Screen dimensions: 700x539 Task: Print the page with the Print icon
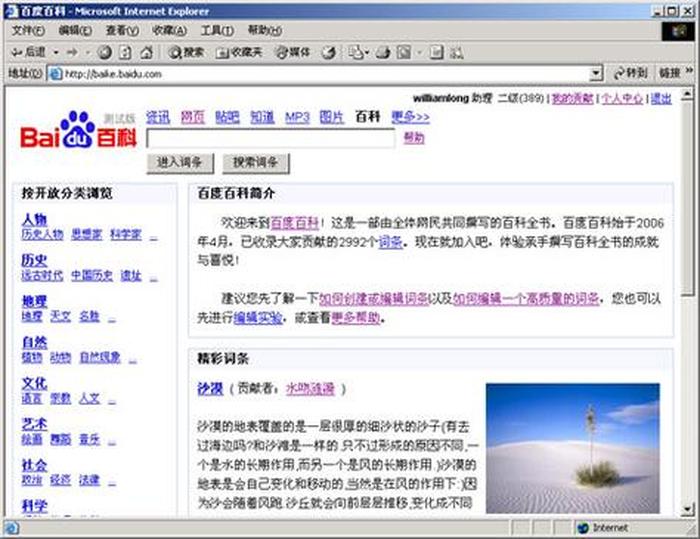[383, 53]
